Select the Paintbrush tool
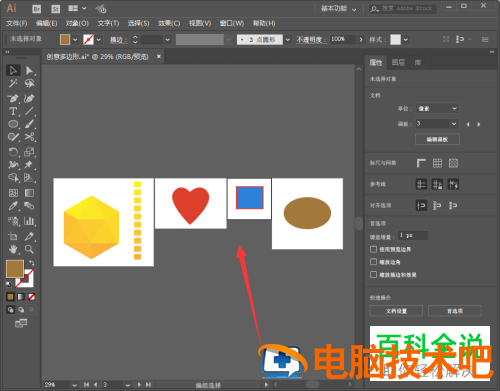500x391 pixels. [x=29, y=124]
